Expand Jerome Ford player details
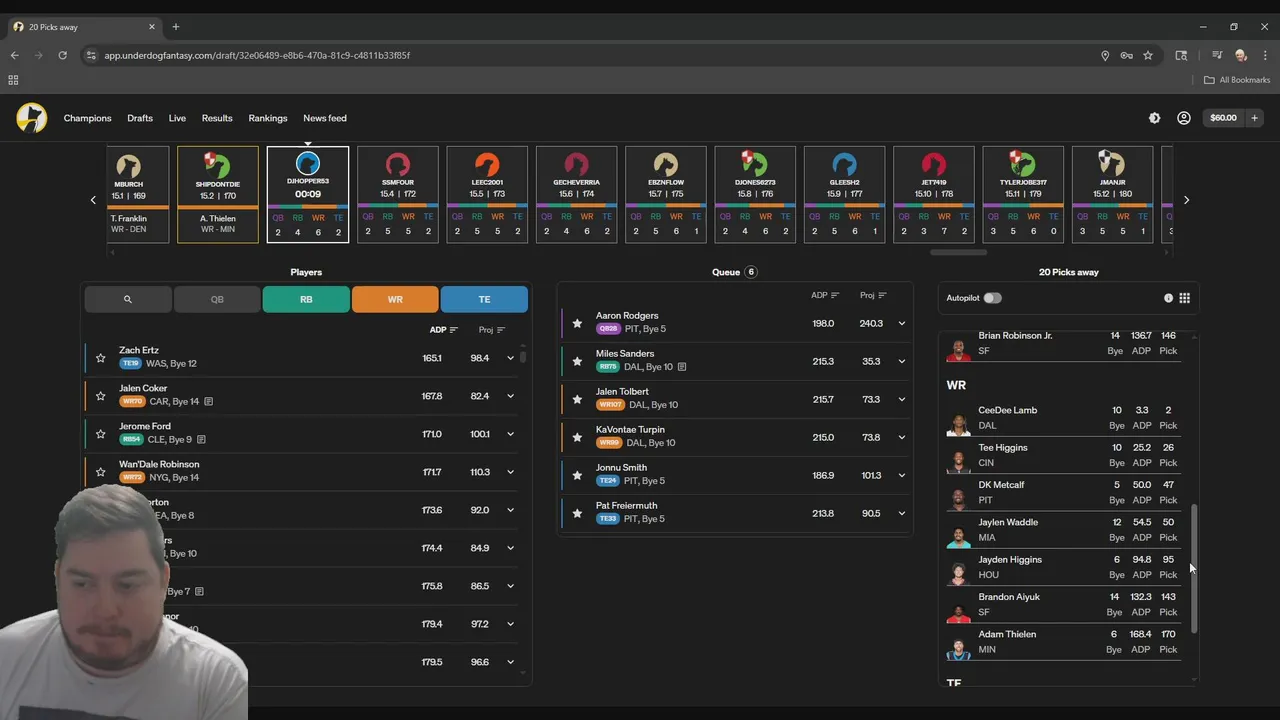This screenshot has height=720, width=1280. 510,434
